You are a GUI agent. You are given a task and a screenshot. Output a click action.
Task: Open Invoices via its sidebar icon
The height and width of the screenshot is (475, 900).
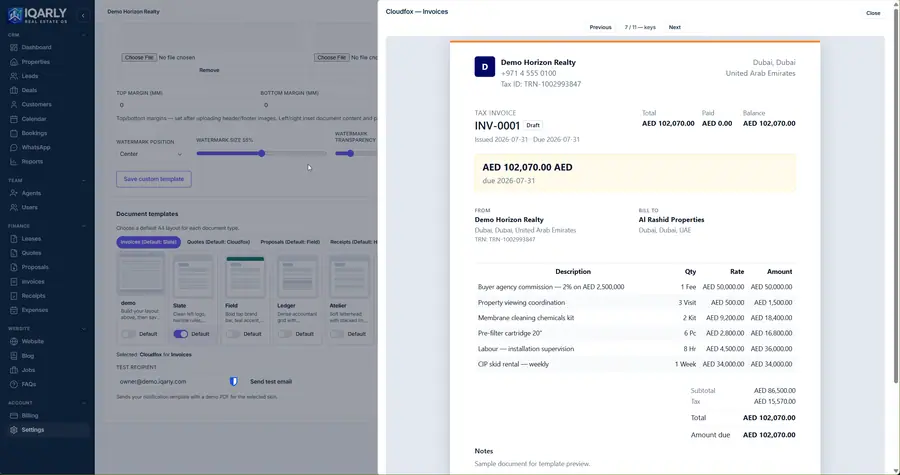tap(14, 282)
